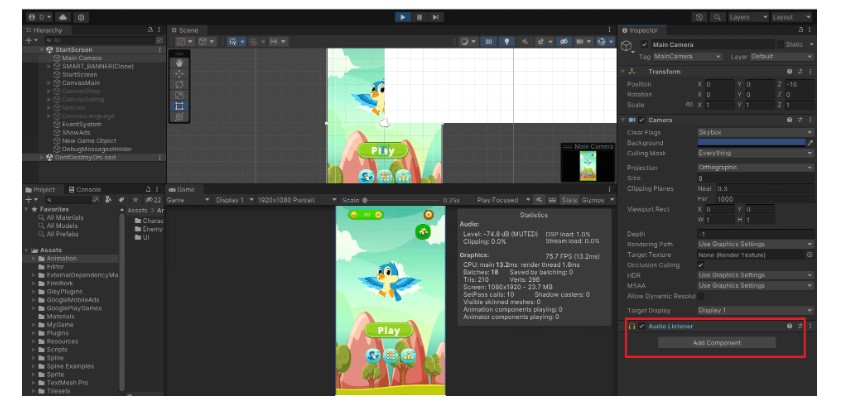Screen dimensions: 847x406
Task: Toggle hidden objects visibility eye icon
Action: pos(563,42)
